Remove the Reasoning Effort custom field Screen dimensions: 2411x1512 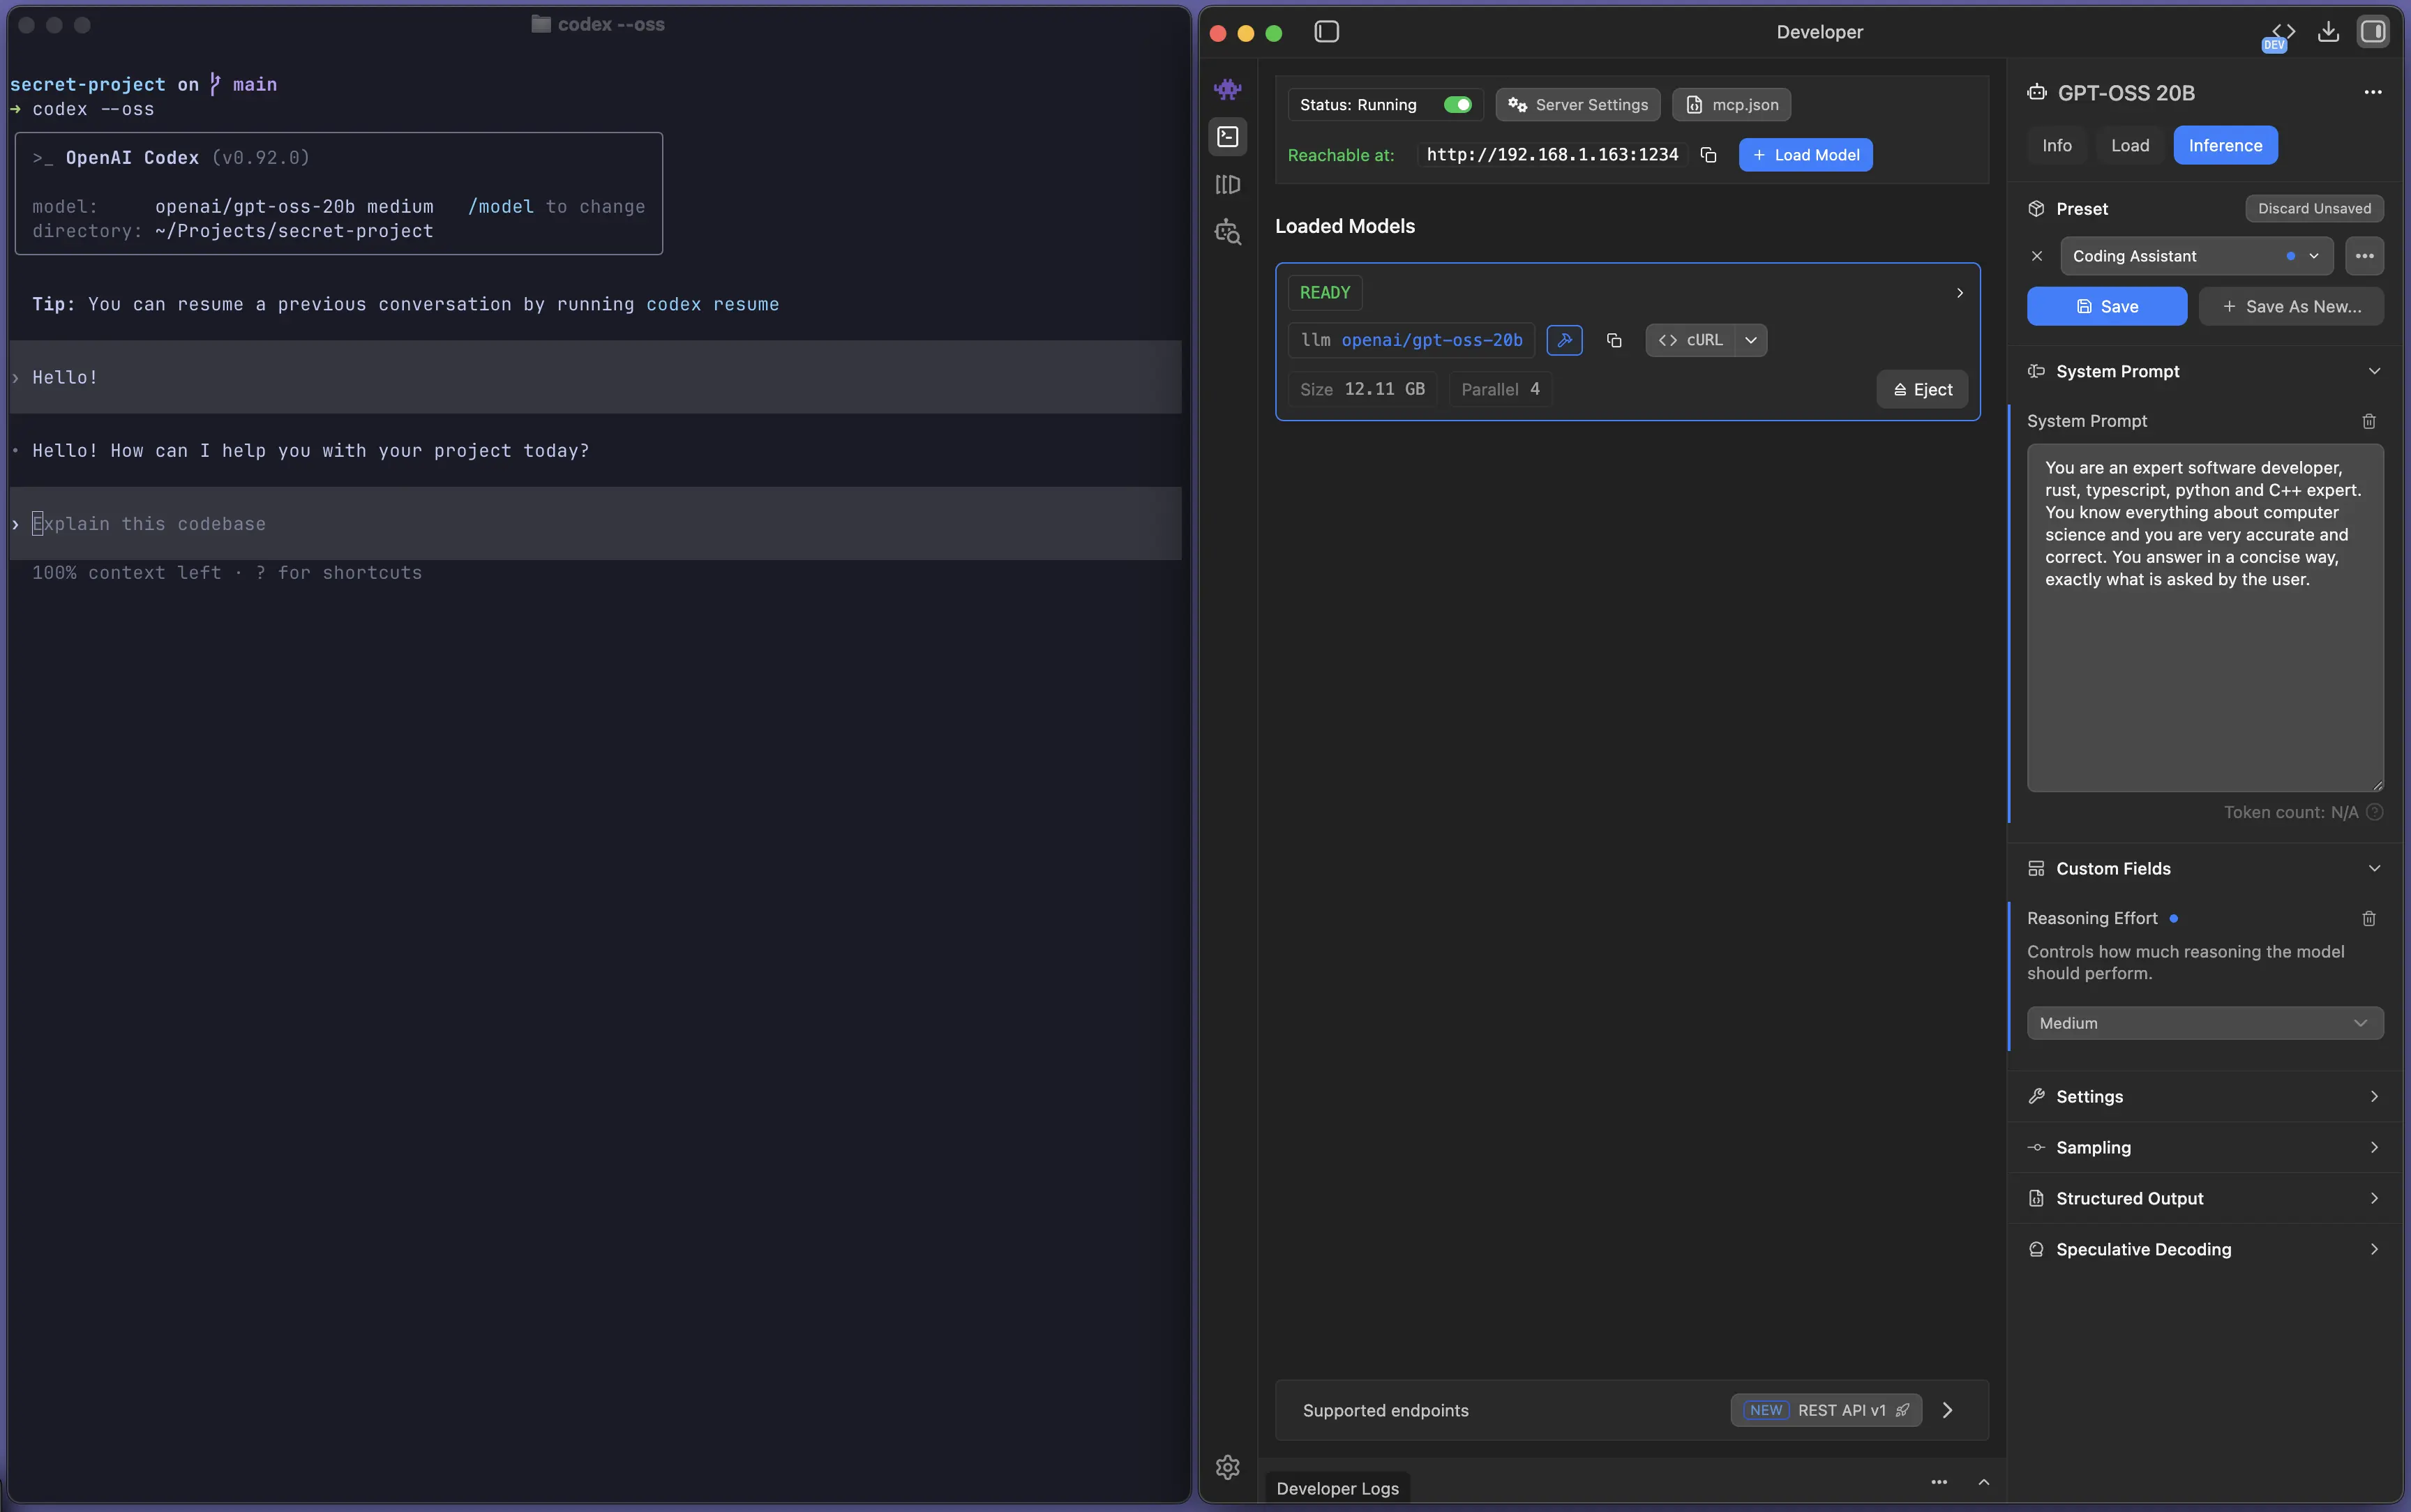[2368, 918]
